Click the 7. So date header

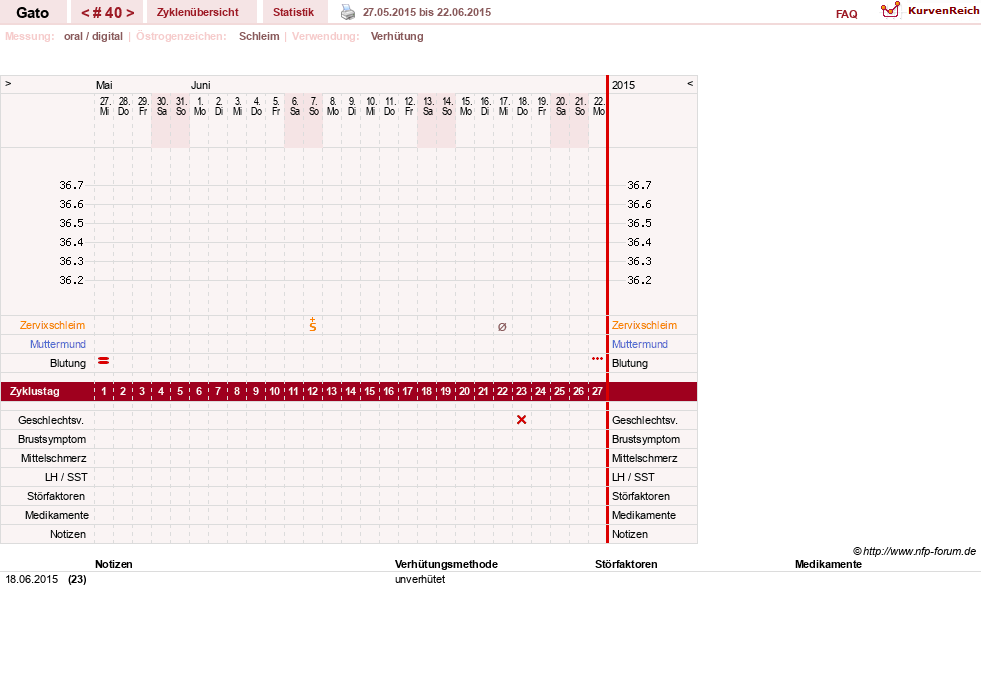pos(313,106)
